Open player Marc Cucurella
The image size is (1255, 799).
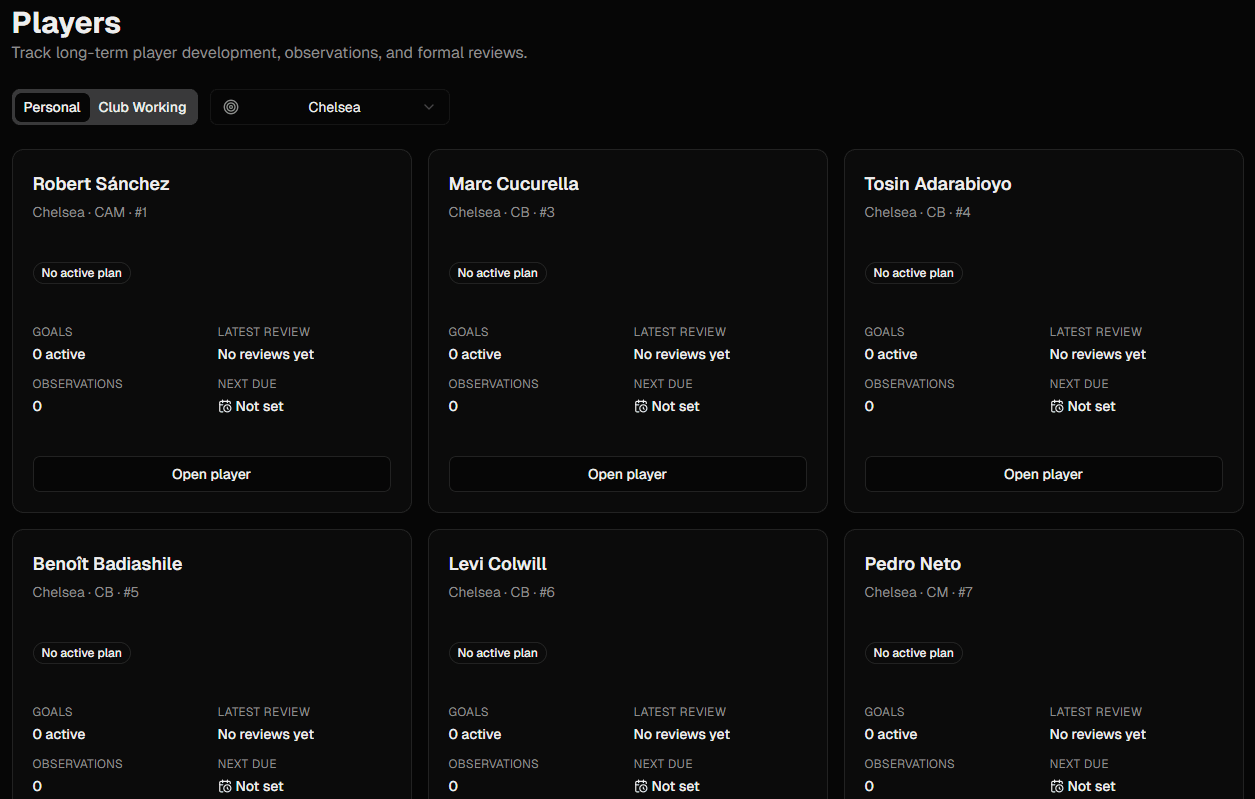tap(628, 474)
